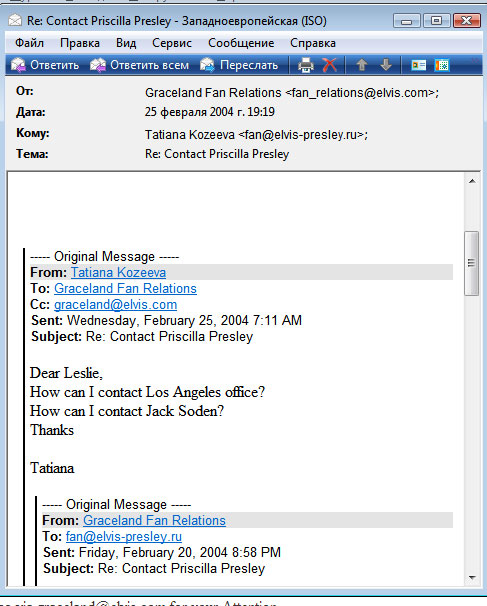
Task: Click the colorful rightmost toolbar icon
Action: 442,65
